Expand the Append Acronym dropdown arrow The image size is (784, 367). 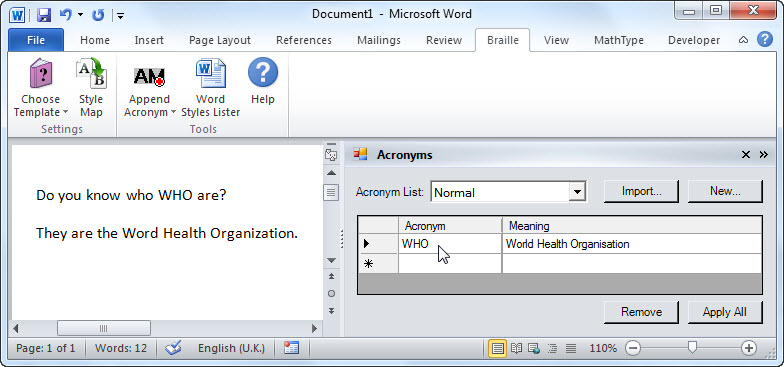[173, 112]
